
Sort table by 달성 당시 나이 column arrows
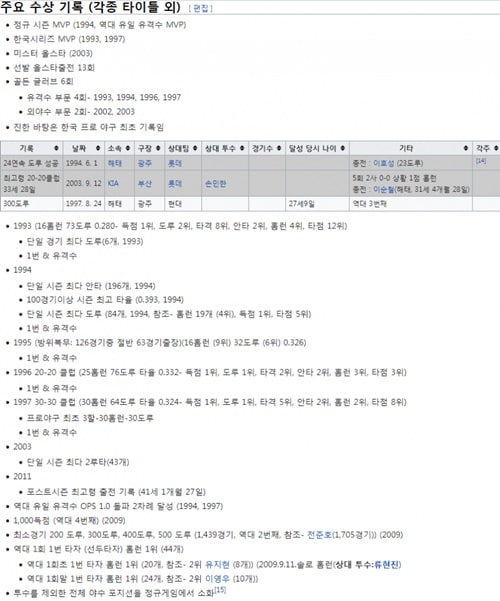pos(343,148)
